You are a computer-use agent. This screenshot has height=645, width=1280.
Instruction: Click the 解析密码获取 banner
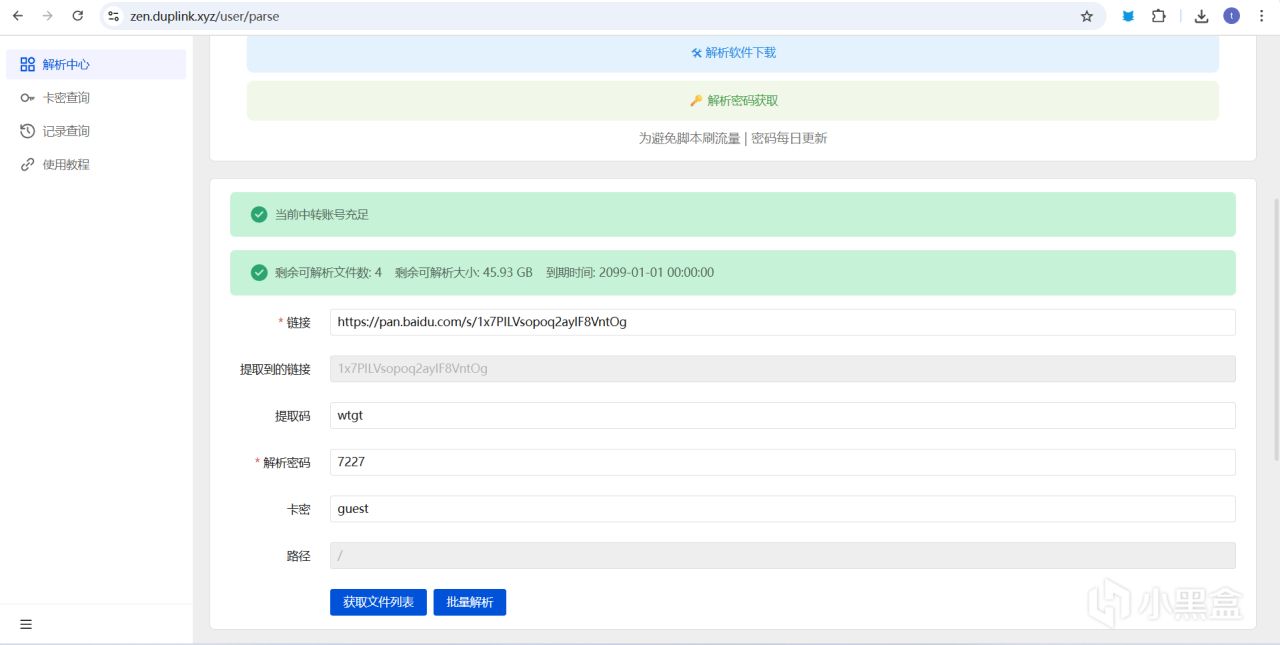click(x=733, y=100)
